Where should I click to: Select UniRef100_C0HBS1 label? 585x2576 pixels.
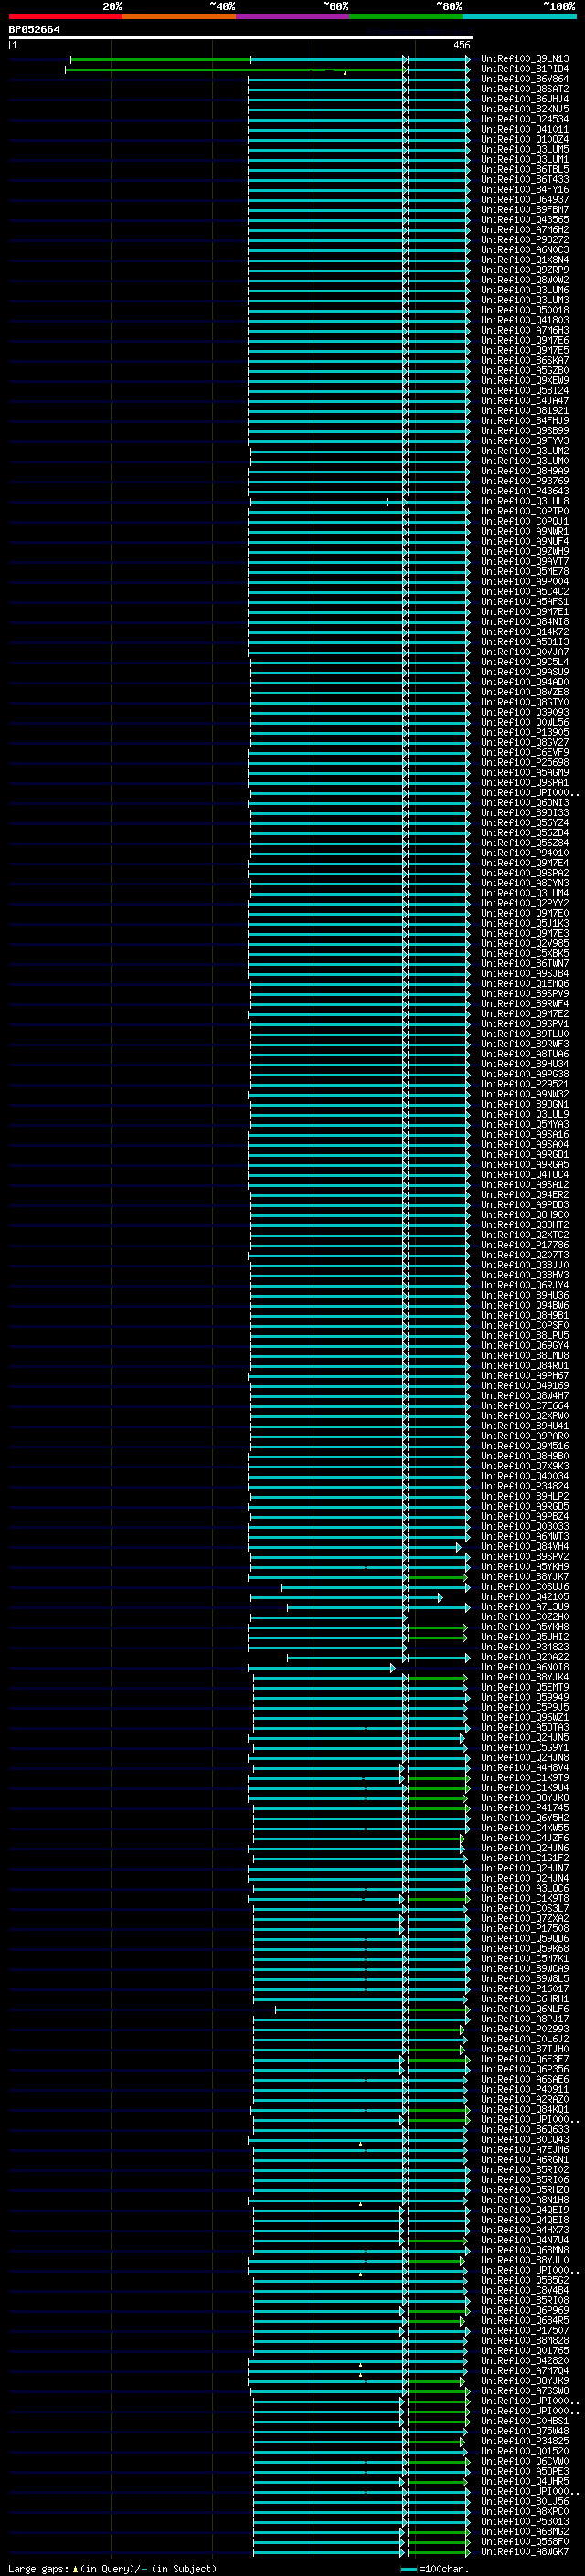click(x=524, y=2420)
